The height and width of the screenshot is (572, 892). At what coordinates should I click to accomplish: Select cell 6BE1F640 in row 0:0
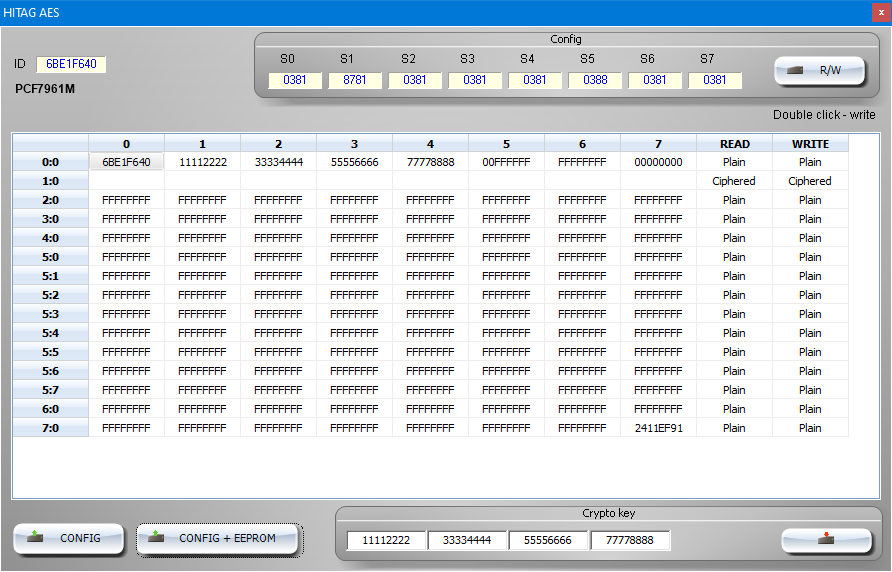coord(126,162)
